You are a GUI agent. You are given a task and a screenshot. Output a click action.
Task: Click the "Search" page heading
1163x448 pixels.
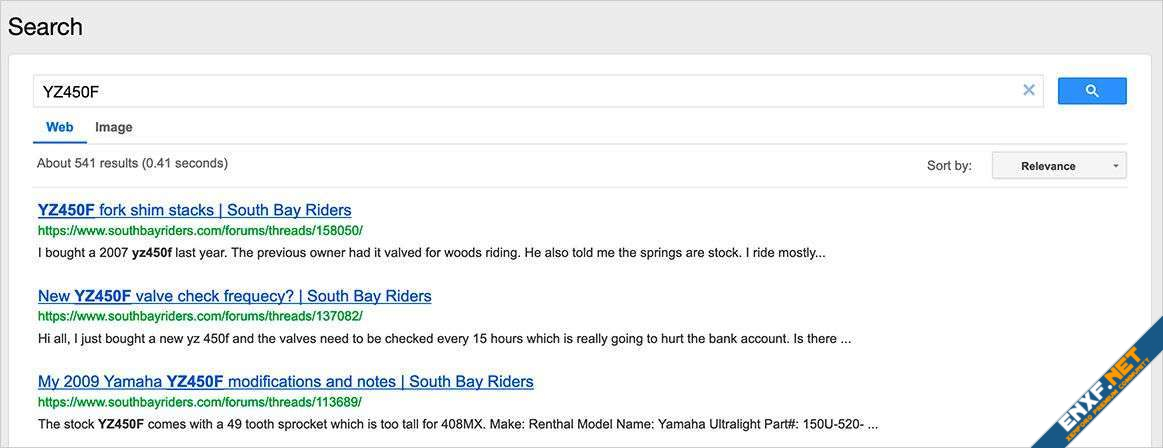tap(45, 27)
